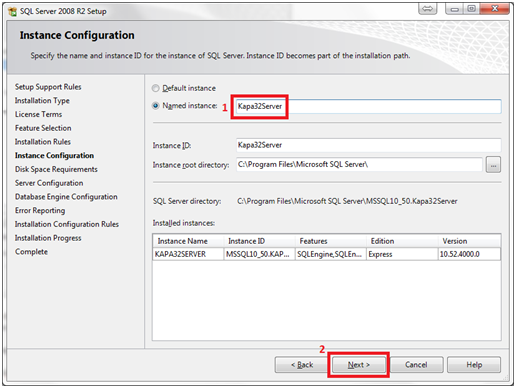Click the Back button
The width and height of the screenshot is (516, 388).
pos(301,365)
